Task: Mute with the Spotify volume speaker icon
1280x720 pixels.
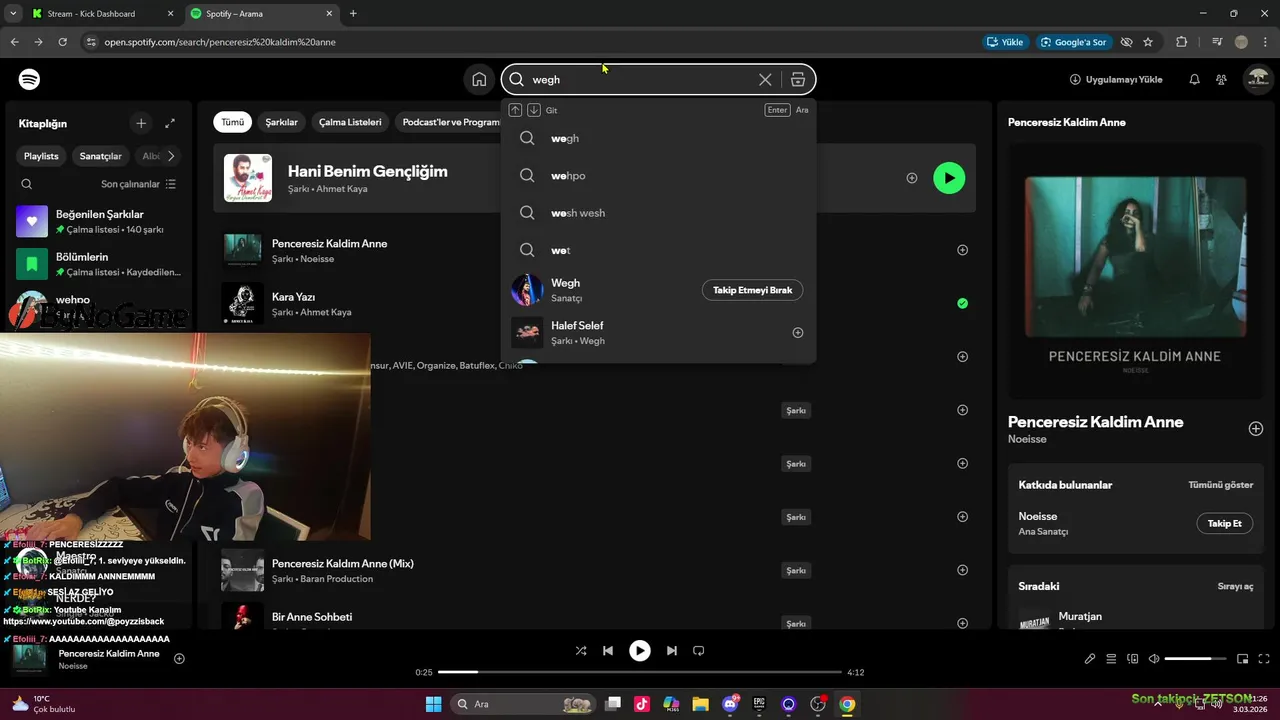Action: point(1154,659)
